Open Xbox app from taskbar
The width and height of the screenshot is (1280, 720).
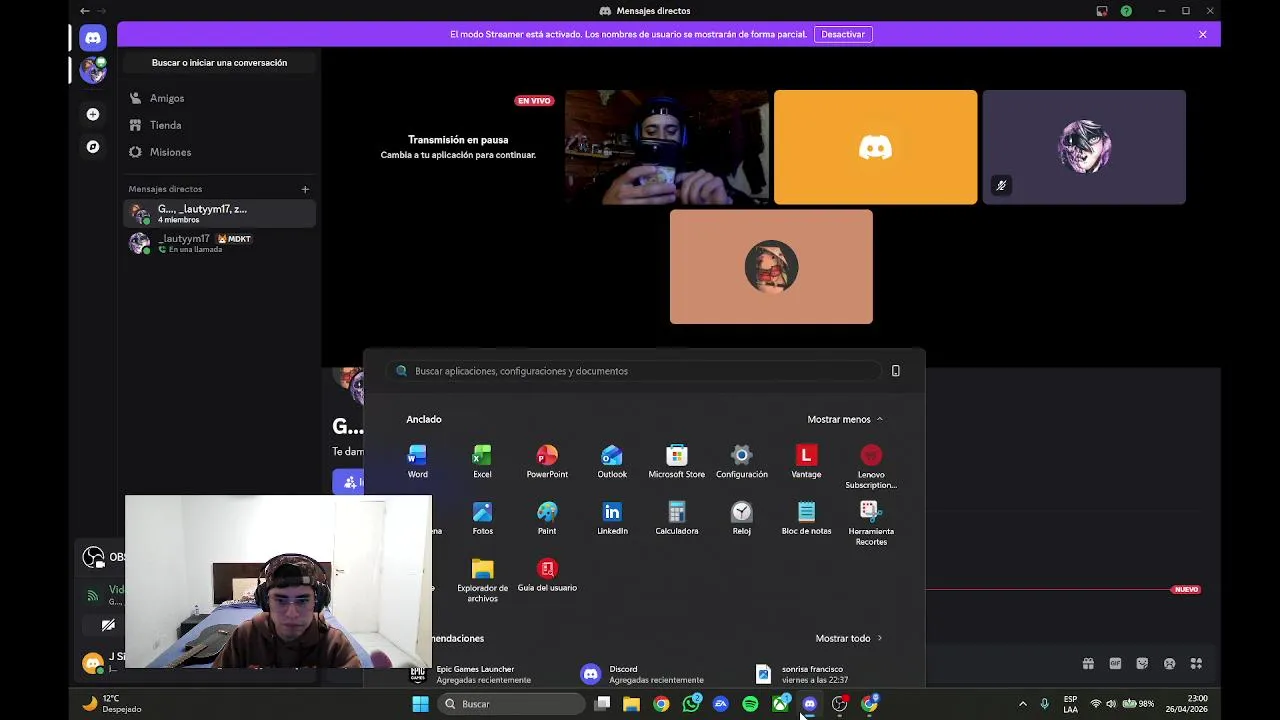780,704
